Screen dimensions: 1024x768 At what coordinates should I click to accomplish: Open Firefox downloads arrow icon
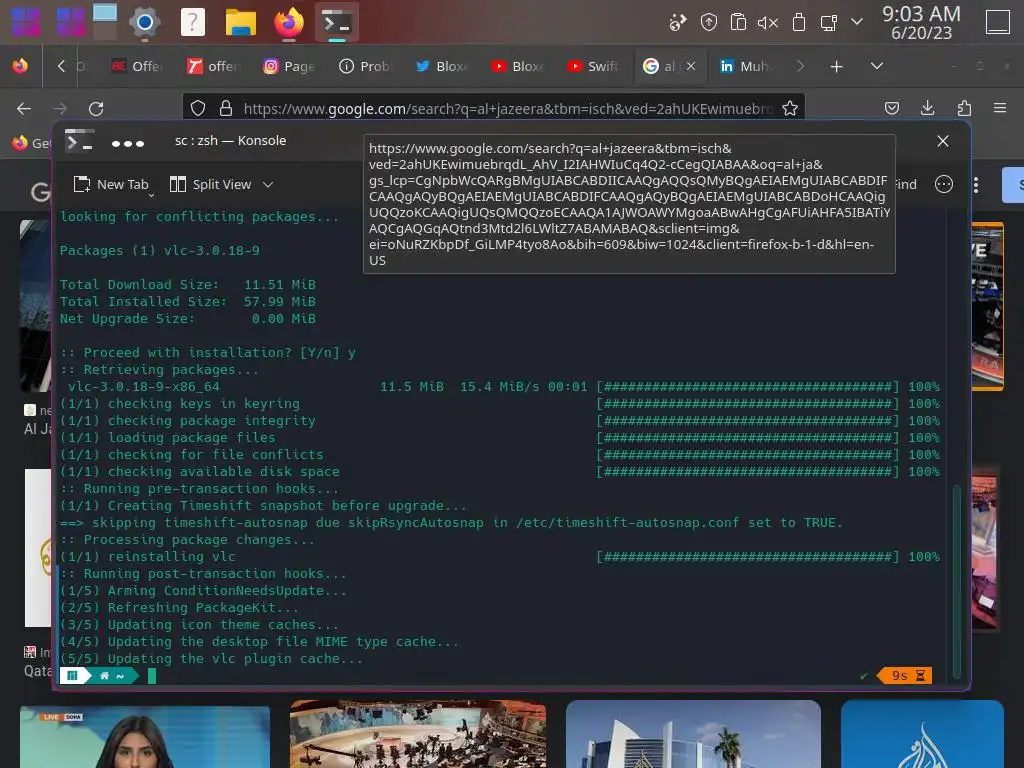click(927, 108)
